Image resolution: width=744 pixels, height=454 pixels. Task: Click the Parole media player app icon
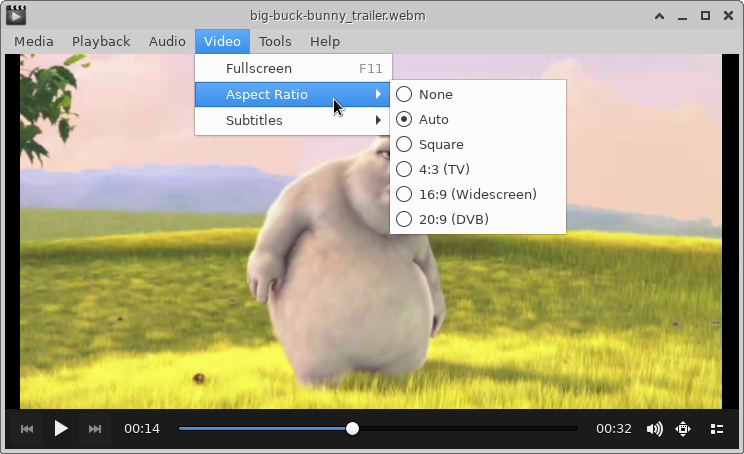(16, 15)
